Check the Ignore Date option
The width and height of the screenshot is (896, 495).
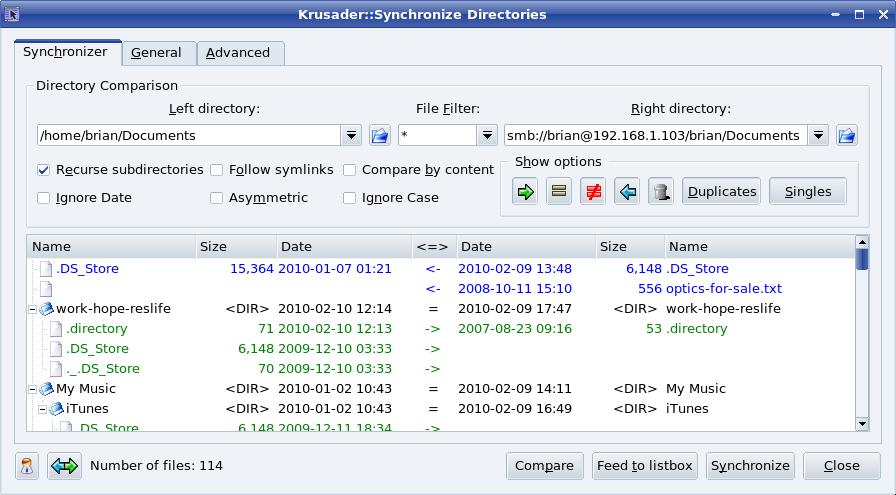pos(43,198)
